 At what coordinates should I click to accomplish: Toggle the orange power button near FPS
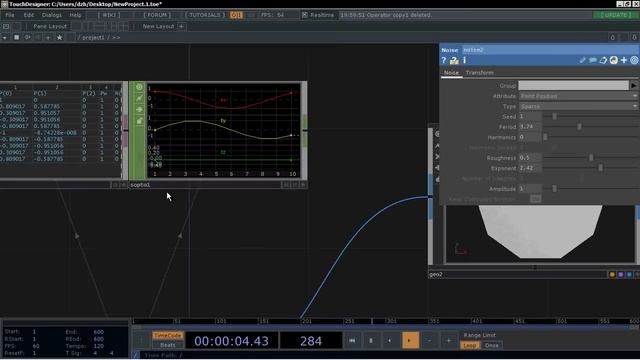pos(236,15)
